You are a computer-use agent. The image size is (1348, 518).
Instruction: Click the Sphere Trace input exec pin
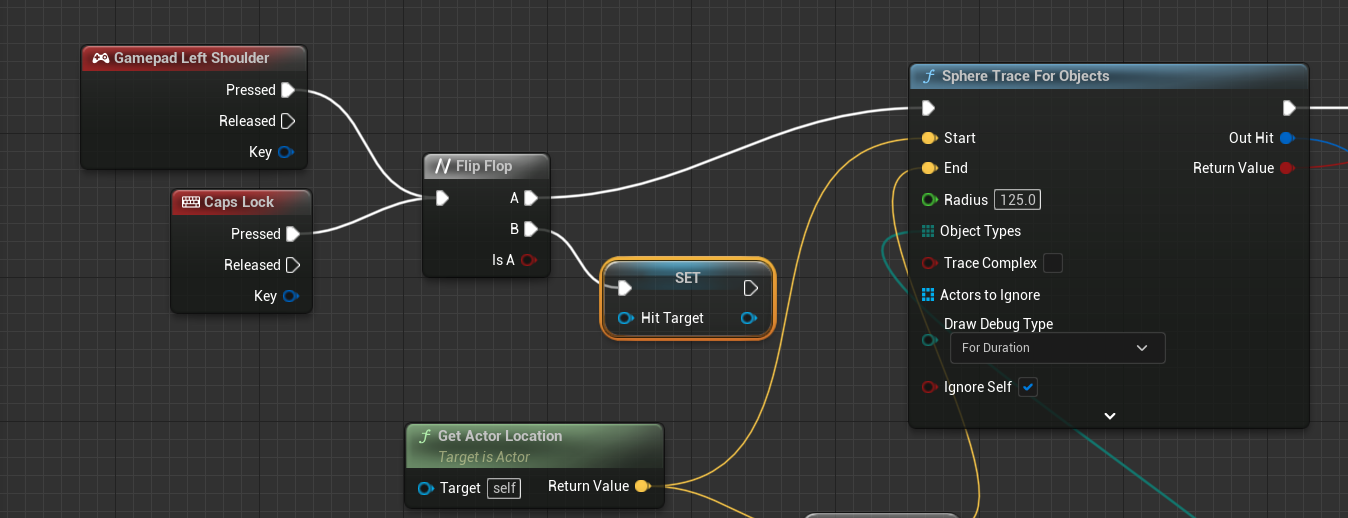(x=928, y=107)
